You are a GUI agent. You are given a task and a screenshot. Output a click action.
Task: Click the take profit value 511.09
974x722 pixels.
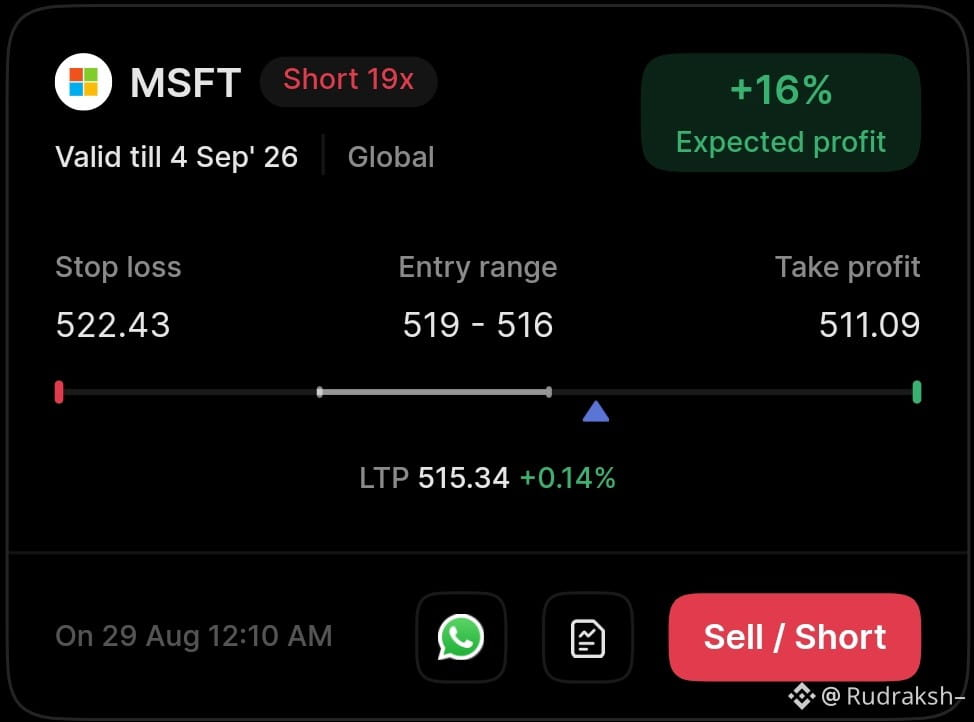pos(869,325)
